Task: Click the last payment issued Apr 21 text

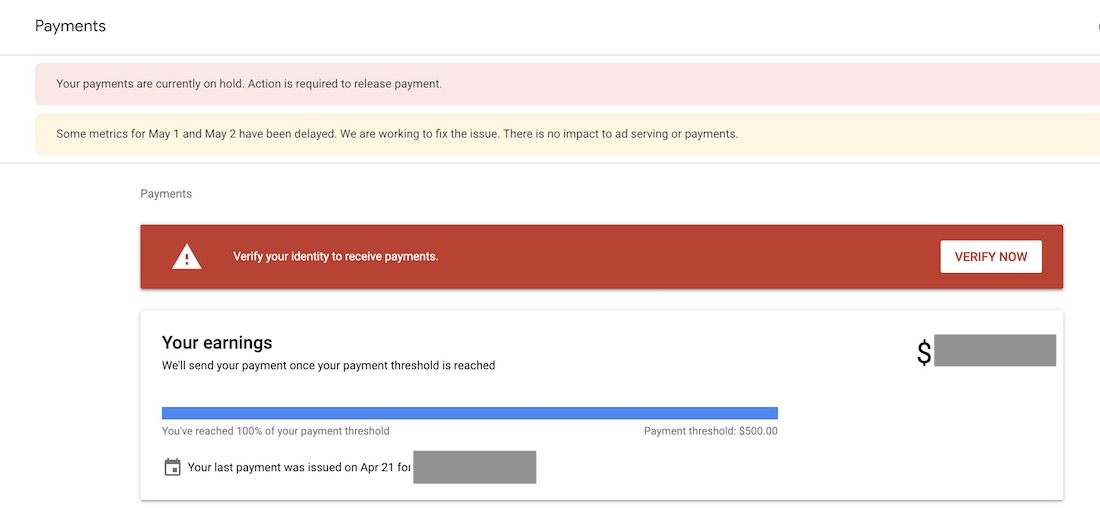Action: (299, 467)
